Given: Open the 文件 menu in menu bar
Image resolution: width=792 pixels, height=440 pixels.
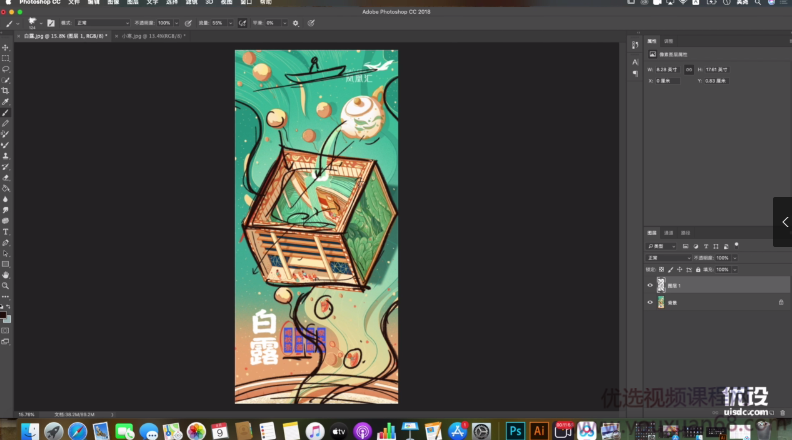Looking at the screenshot, I should [x=73, y=3].
